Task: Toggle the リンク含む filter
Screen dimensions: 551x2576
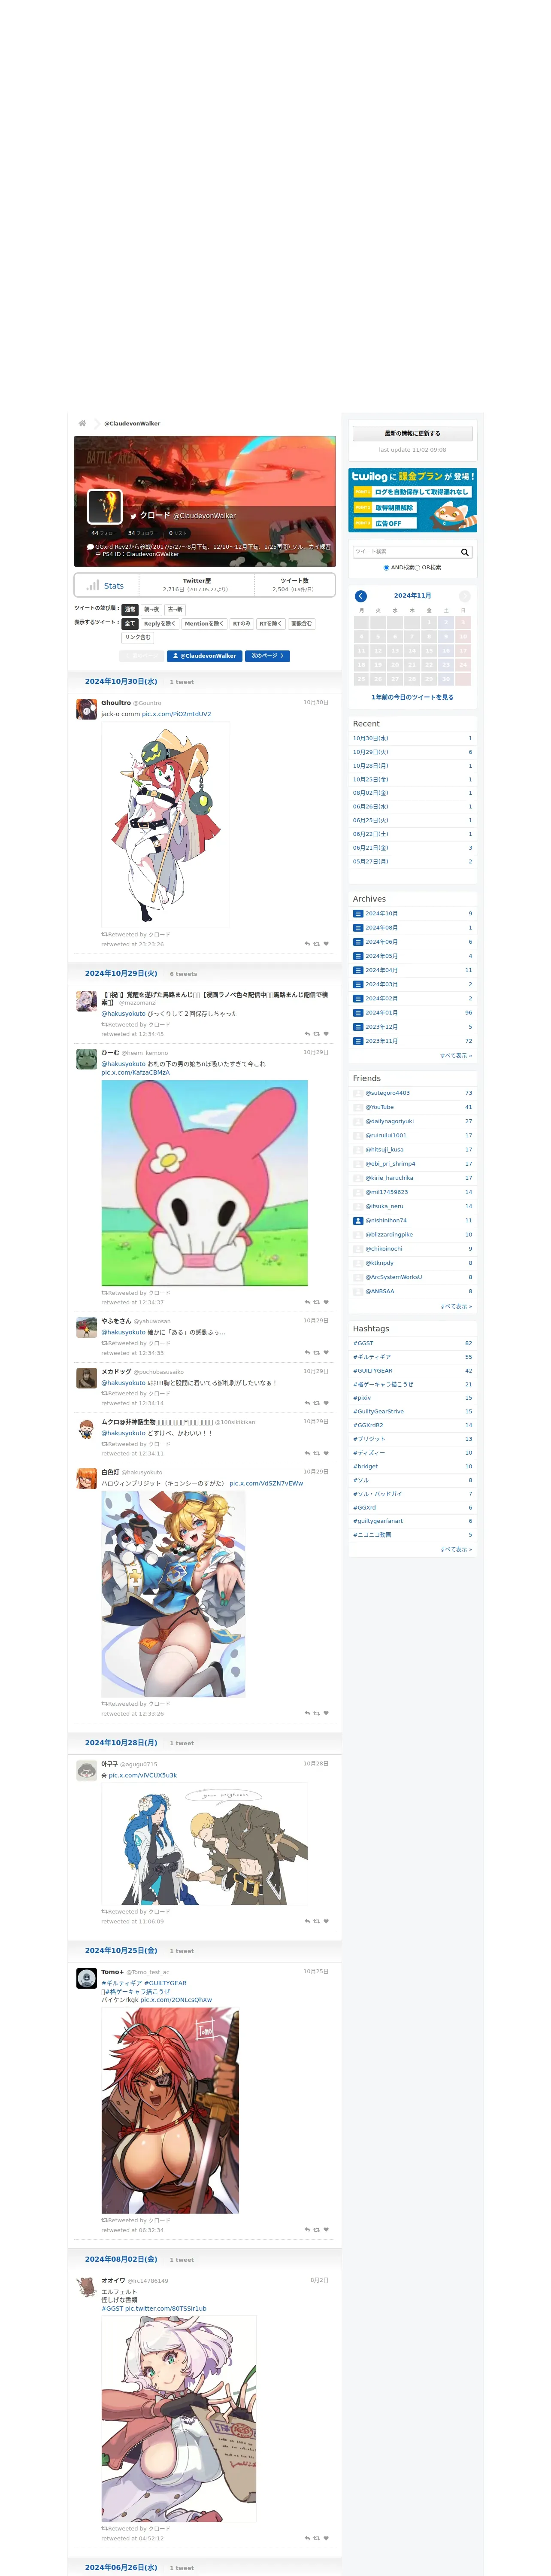Action: [138, 637]
